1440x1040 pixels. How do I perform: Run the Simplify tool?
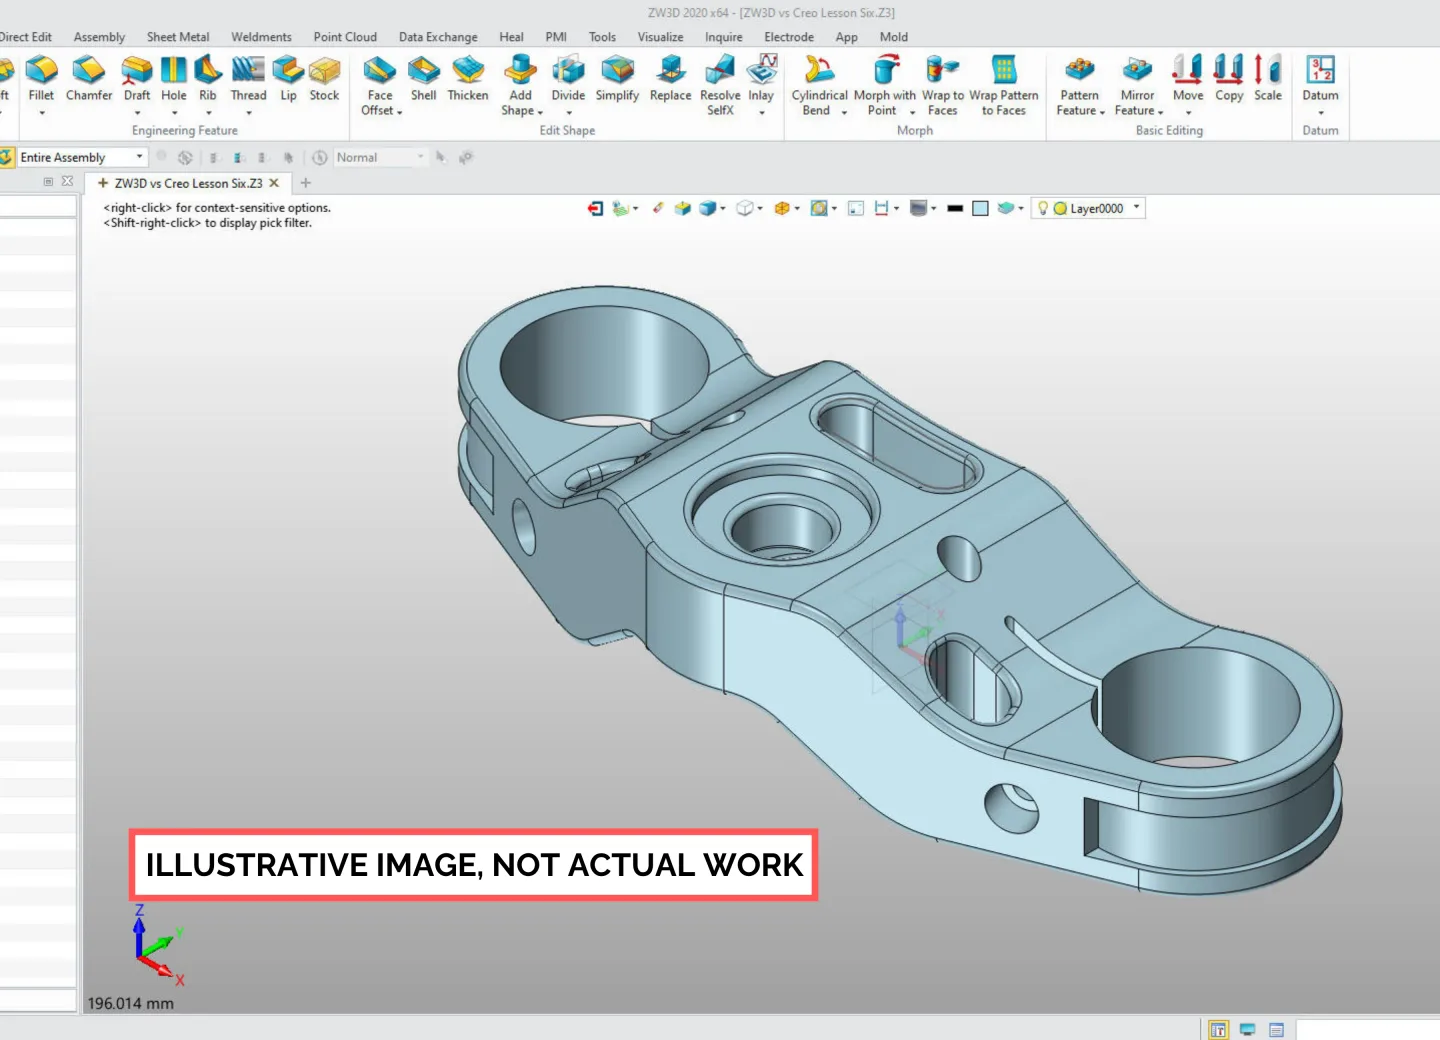(x=617, y=78)
